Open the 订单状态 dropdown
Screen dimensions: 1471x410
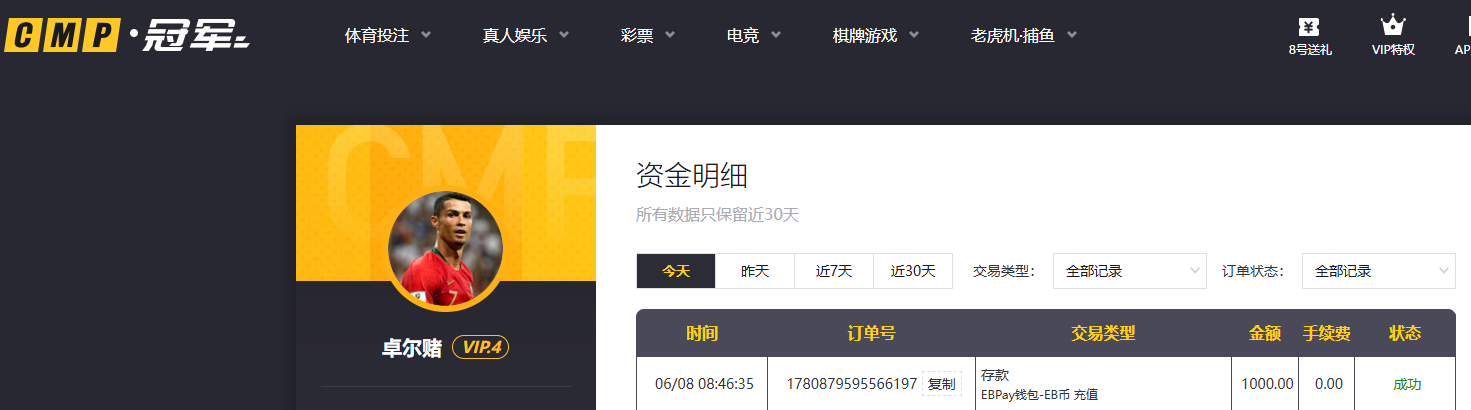pos(1379,271)
